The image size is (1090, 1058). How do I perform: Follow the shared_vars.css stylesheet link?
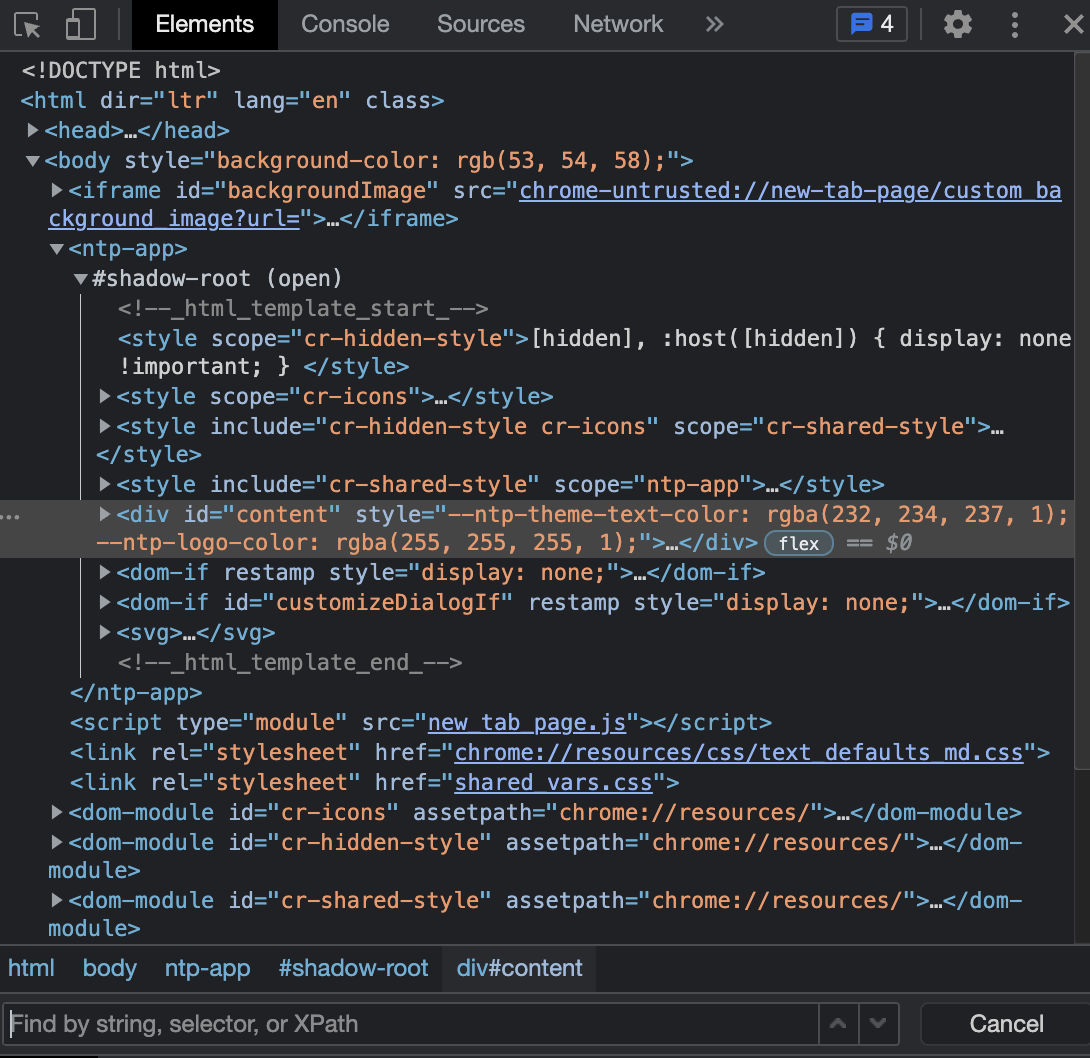[554, 782]
